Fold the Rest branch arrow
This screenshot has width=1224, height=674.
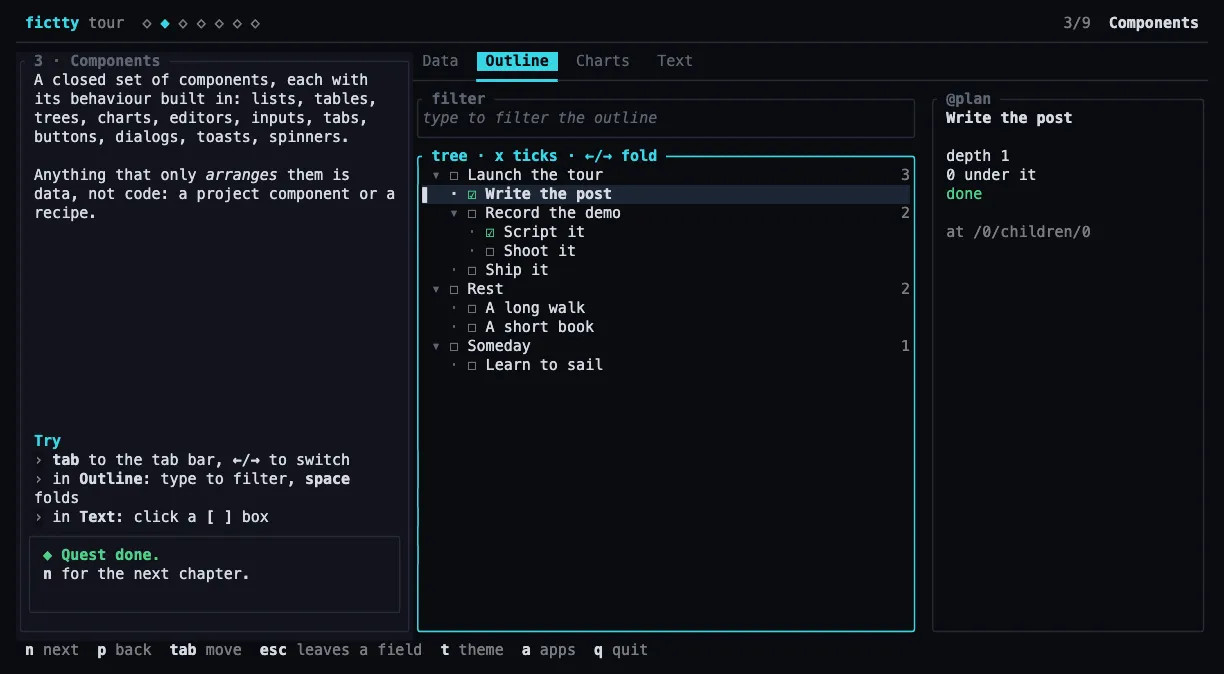[x=436, y=289]
